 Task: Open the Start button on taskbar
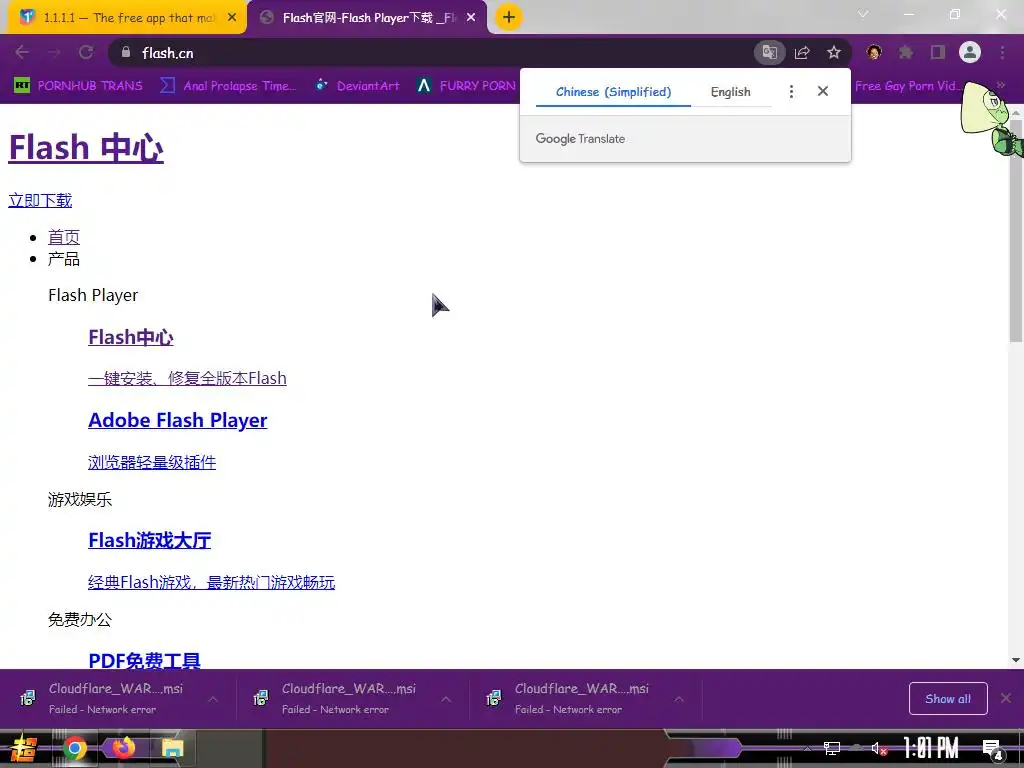(x=24, y=748)
